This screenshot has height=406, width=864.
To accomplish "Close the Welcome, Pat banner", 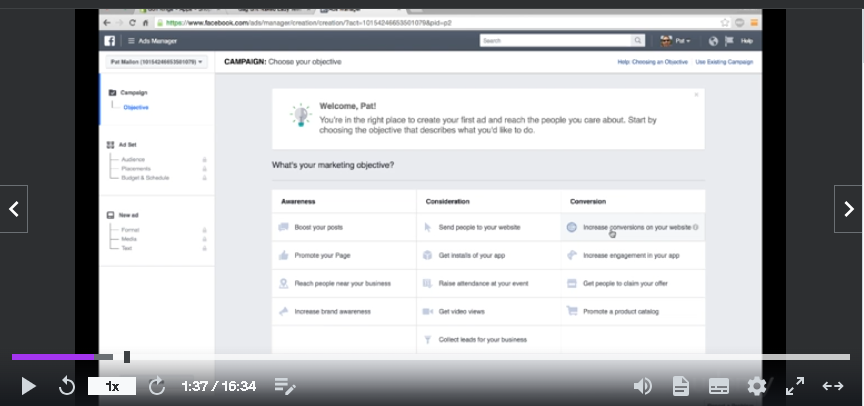I will [x=696, y=95].
